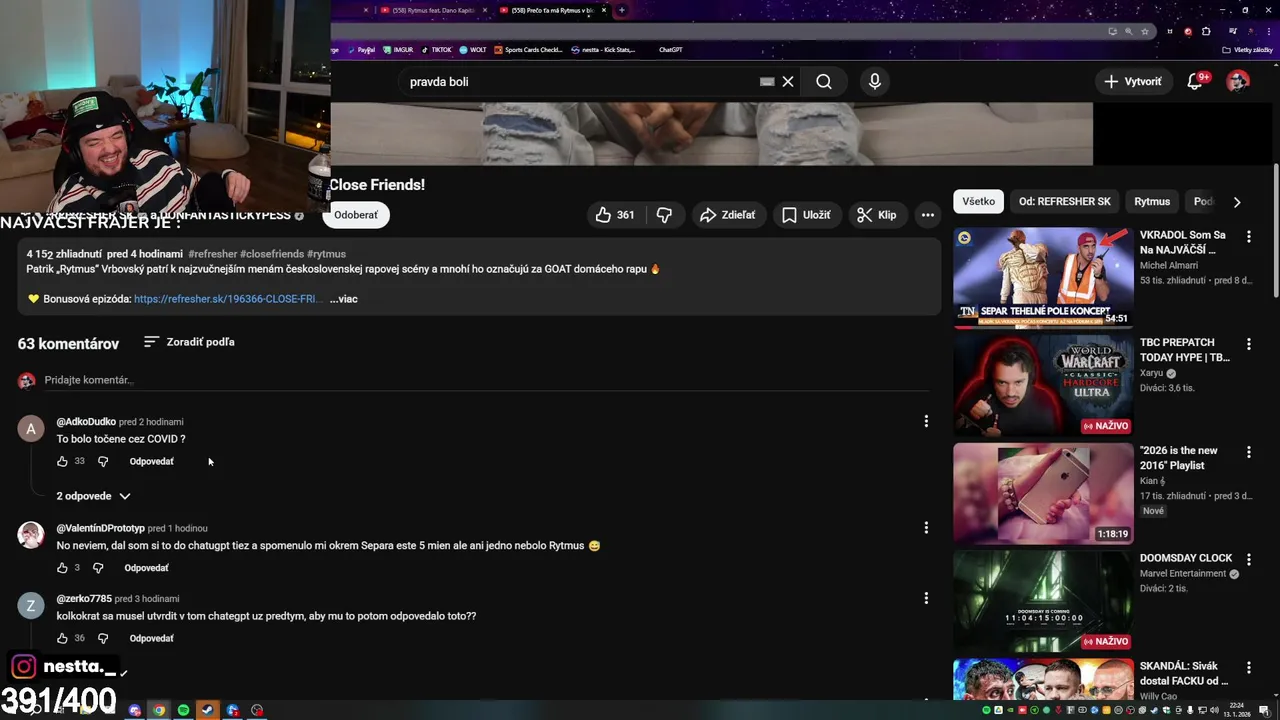Open a new browser tab
The image size is (1280, 720).
621,10
